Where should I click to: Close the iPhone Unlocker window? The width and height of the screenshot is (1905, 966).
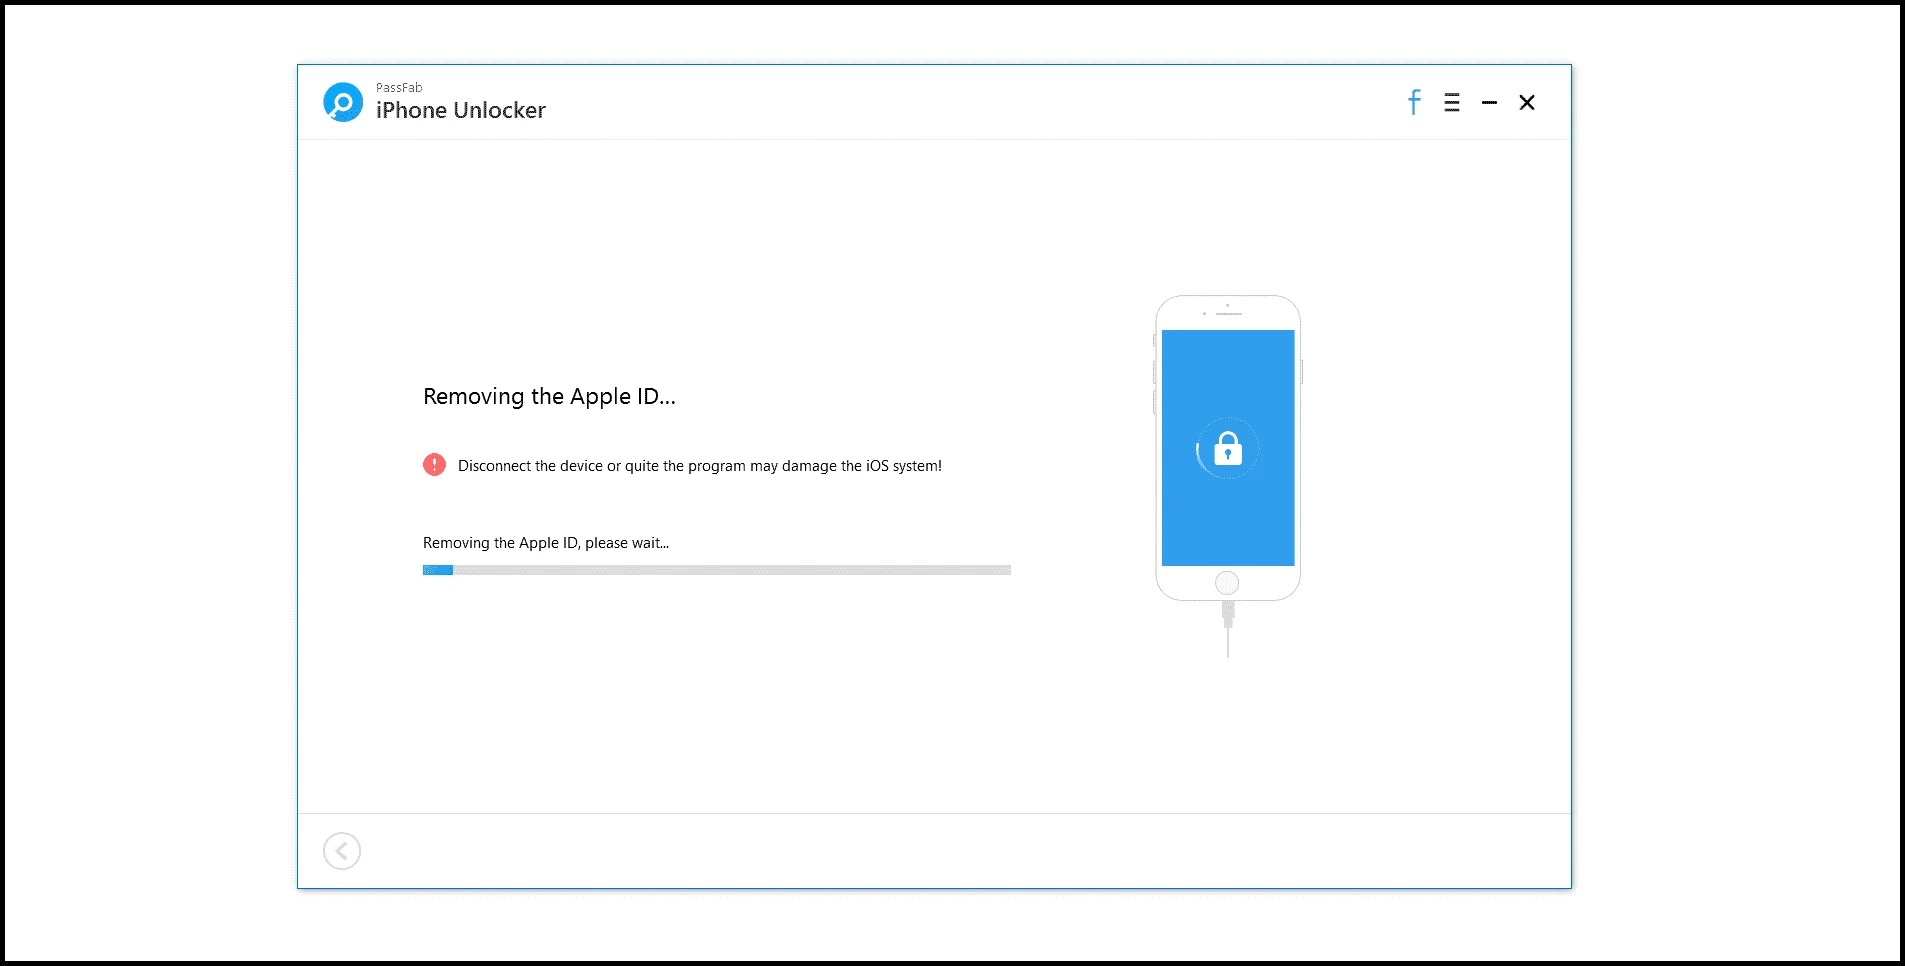click(1527, 102)
